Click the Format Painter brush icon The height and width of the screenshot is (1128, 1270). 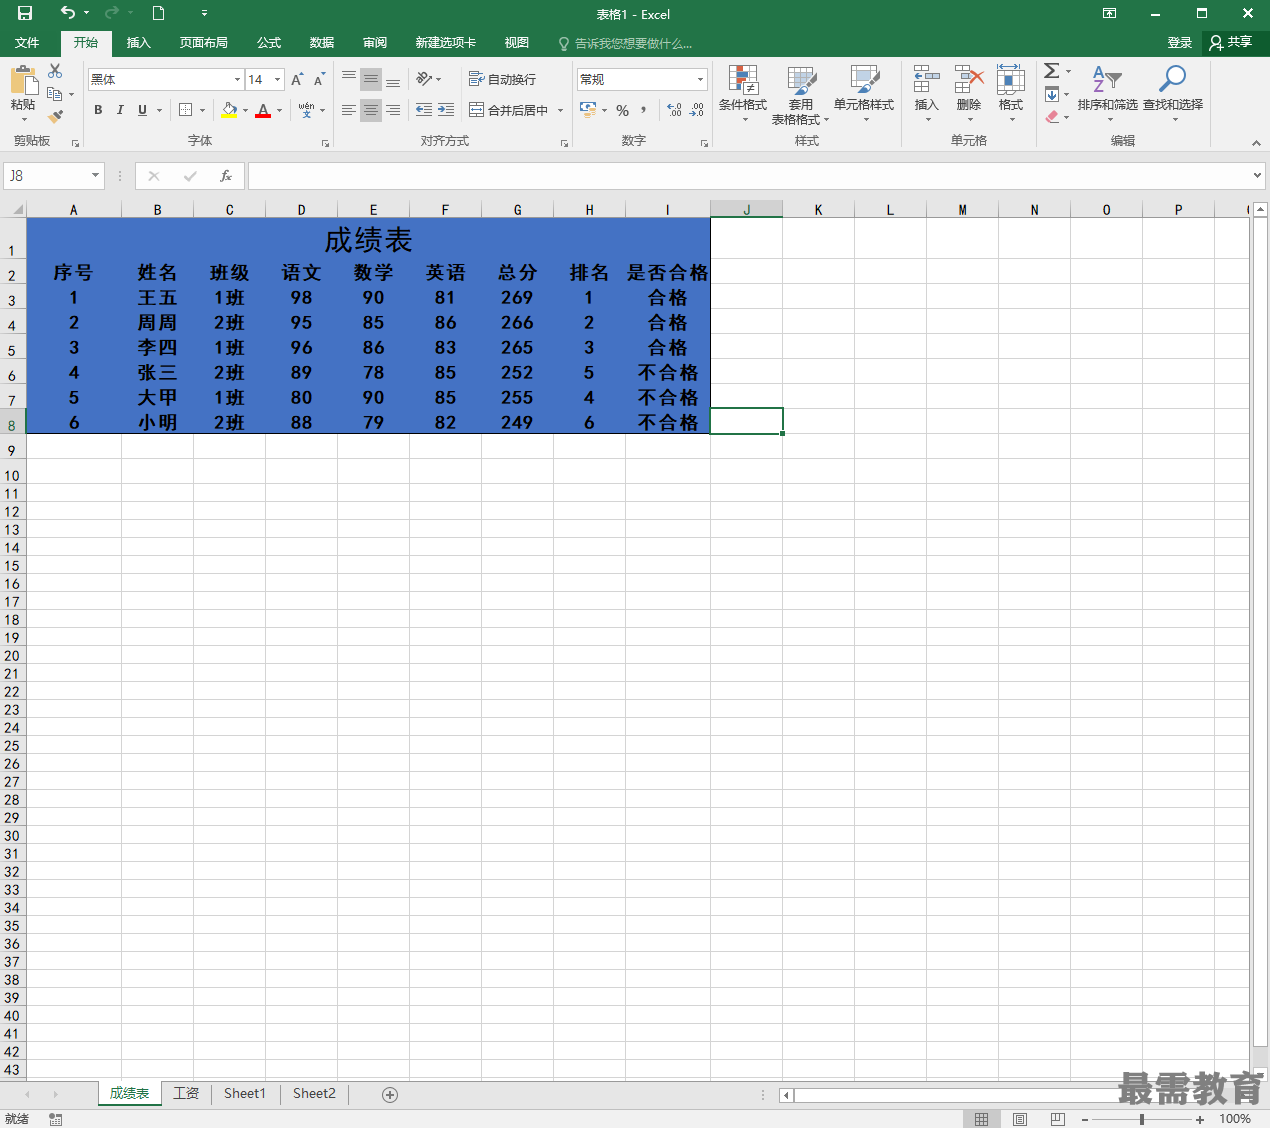coord(55,116)
